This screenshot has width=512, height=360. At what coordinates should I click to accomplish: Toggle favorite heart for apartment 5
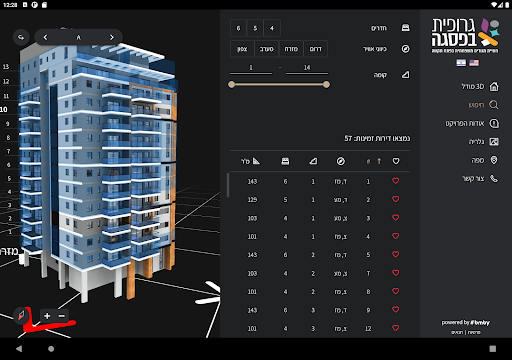tap(396, 254)
